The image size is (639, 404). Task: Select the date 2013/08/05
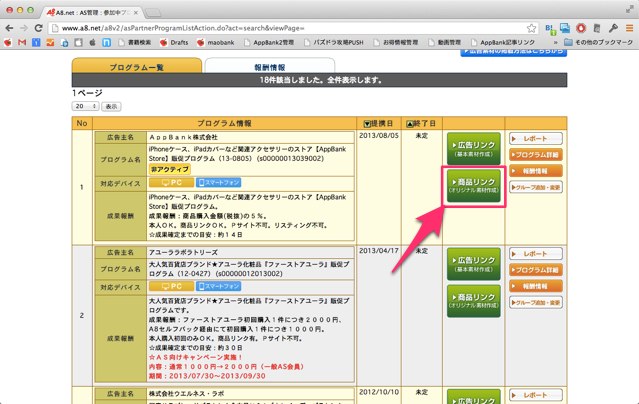[x=379, y=136]
